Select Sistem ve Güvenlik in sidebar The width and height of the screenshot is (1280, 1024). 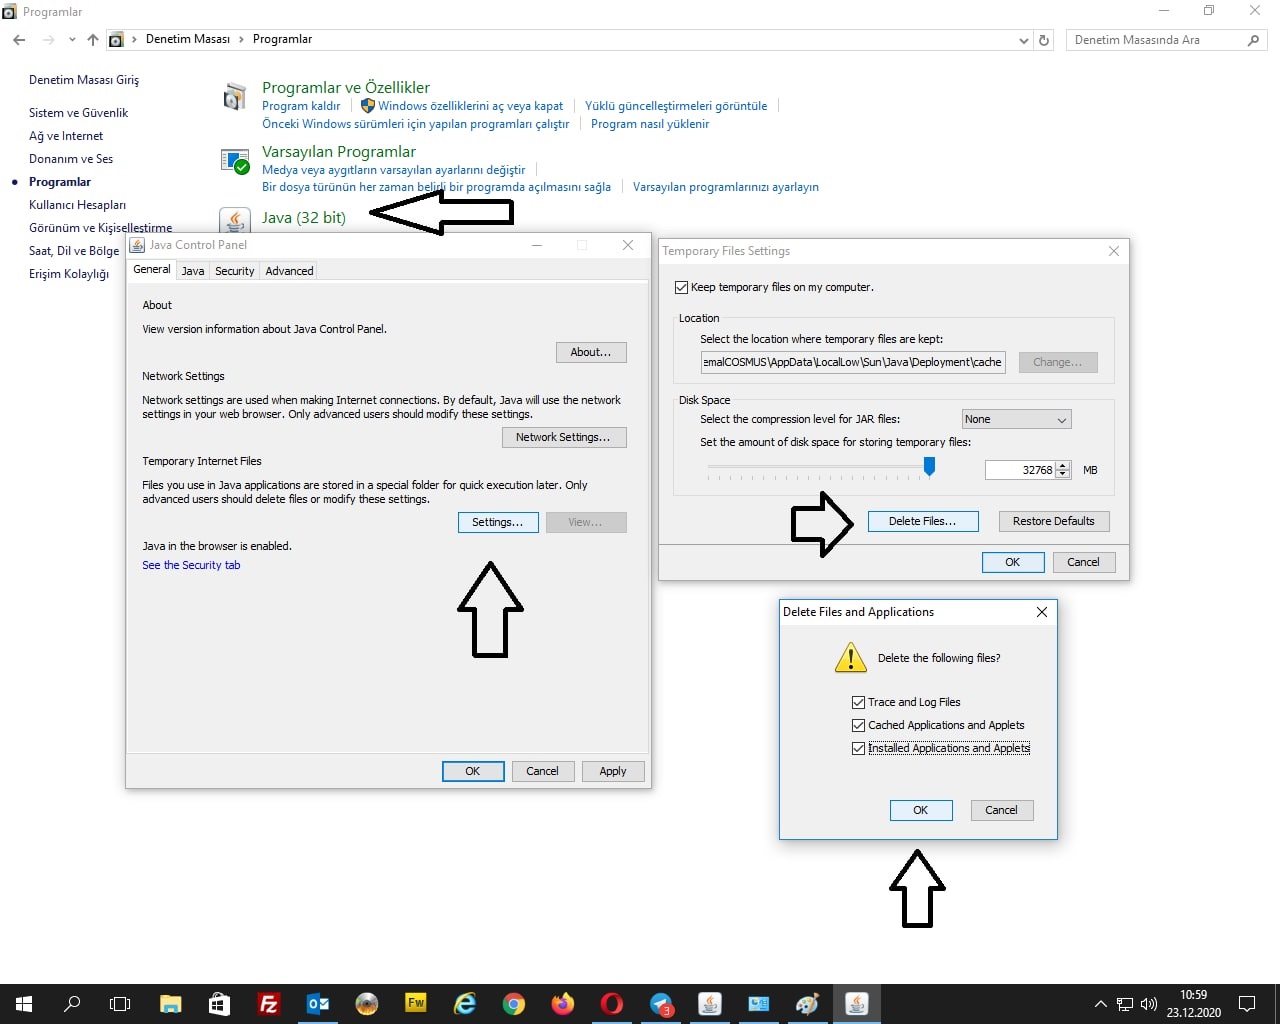78,113
